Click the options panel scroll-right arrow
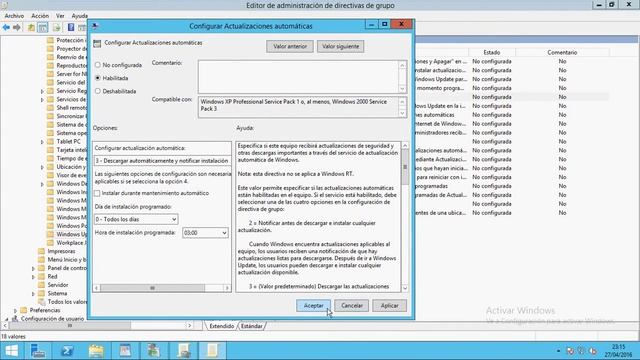The image size is (640, 360). point(227,288)
